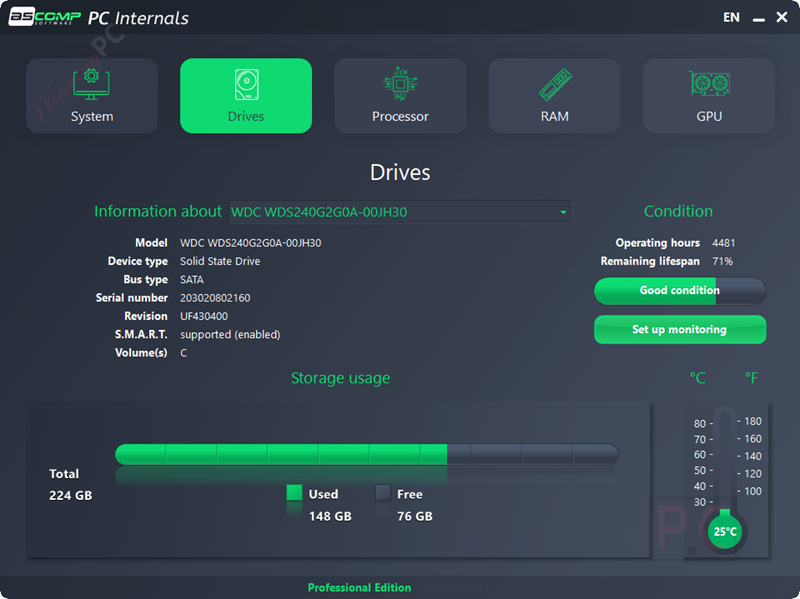Click the Free 76 GB value
The image size is (800, 599).
[415, 516]
